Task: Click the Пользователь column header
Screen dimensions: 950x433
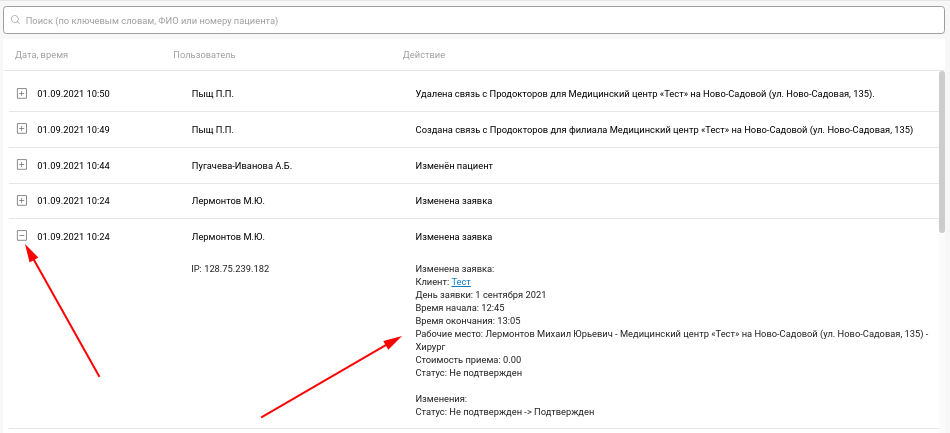Action: pyautogui.click(x=204, y=55)
